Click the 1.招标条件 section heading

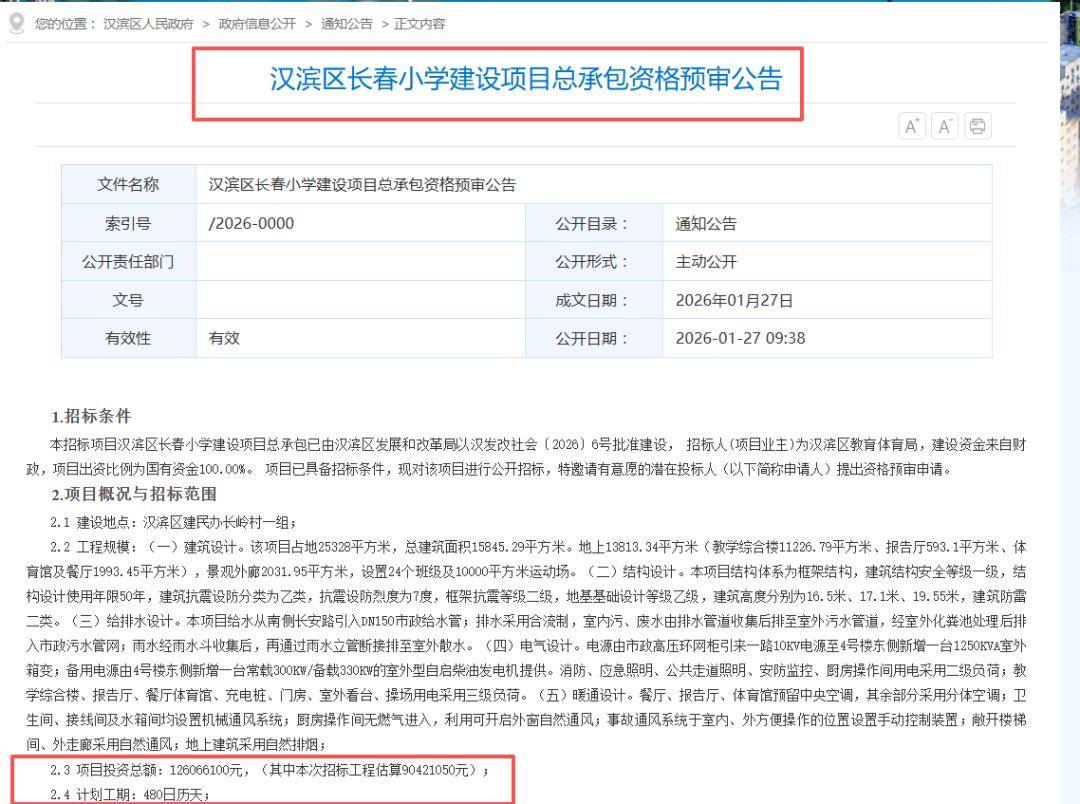[x=91, y=416]
